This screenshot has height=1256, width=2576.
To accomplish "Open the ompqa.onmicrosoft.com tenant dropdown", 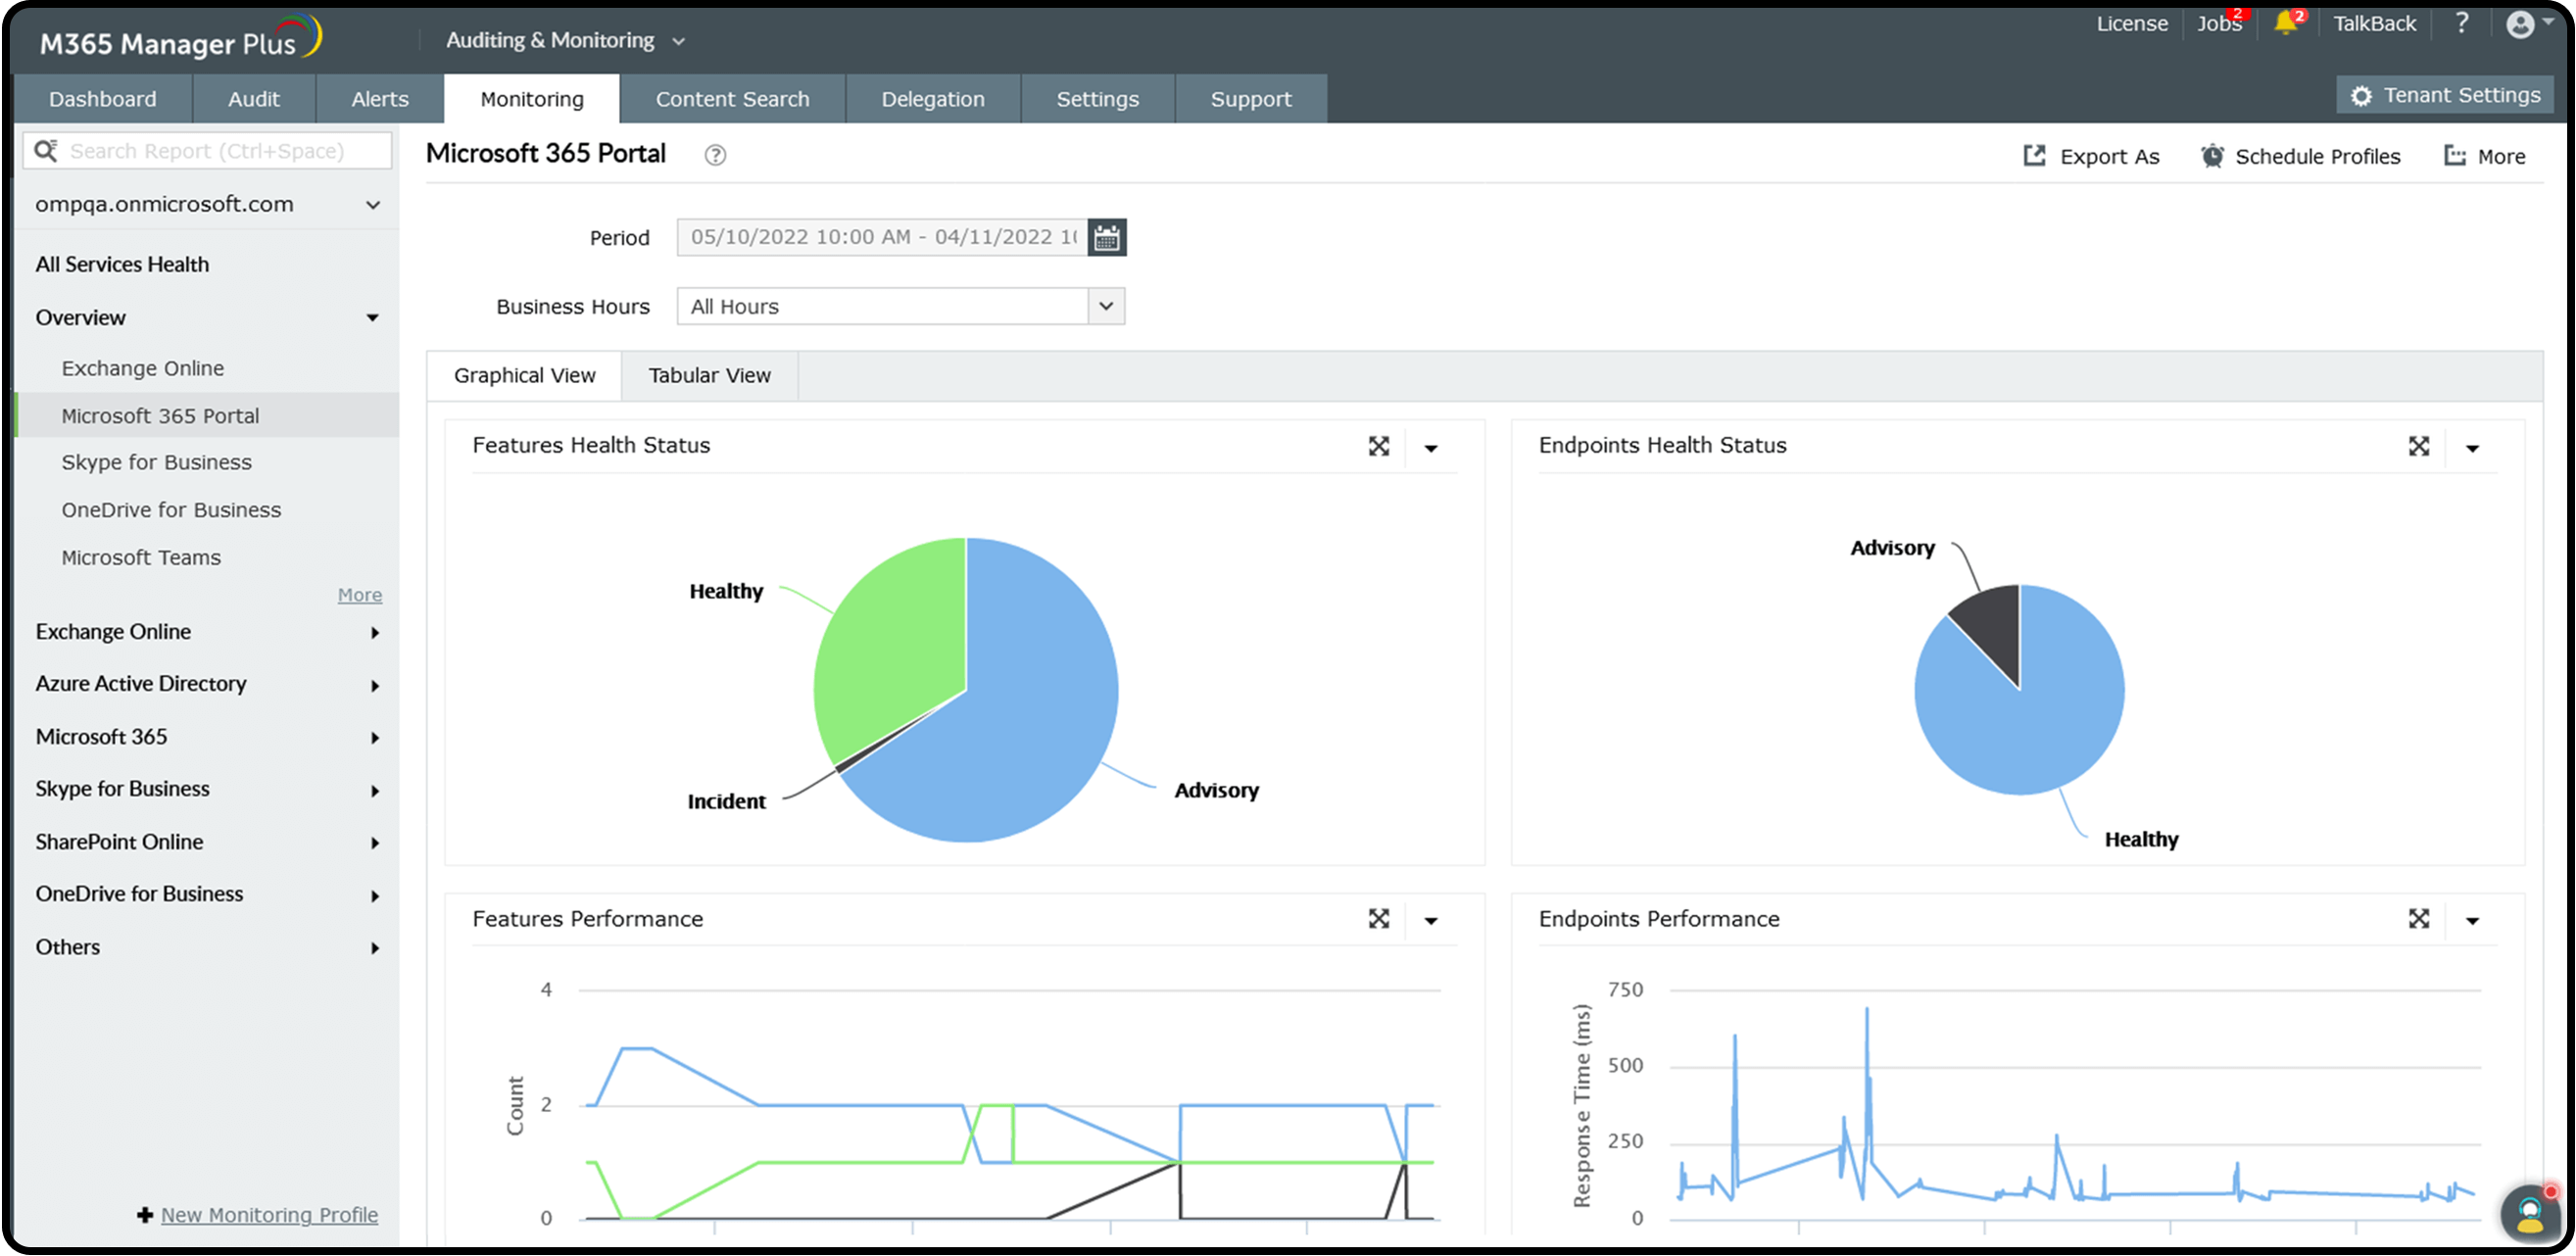I will 373,204.
